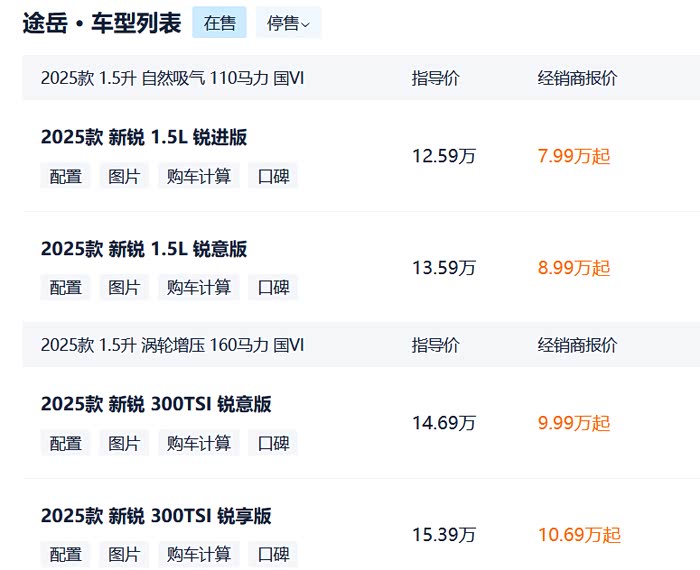Click dealer price 8.99万起
The image size is (700, 570).
574,268
